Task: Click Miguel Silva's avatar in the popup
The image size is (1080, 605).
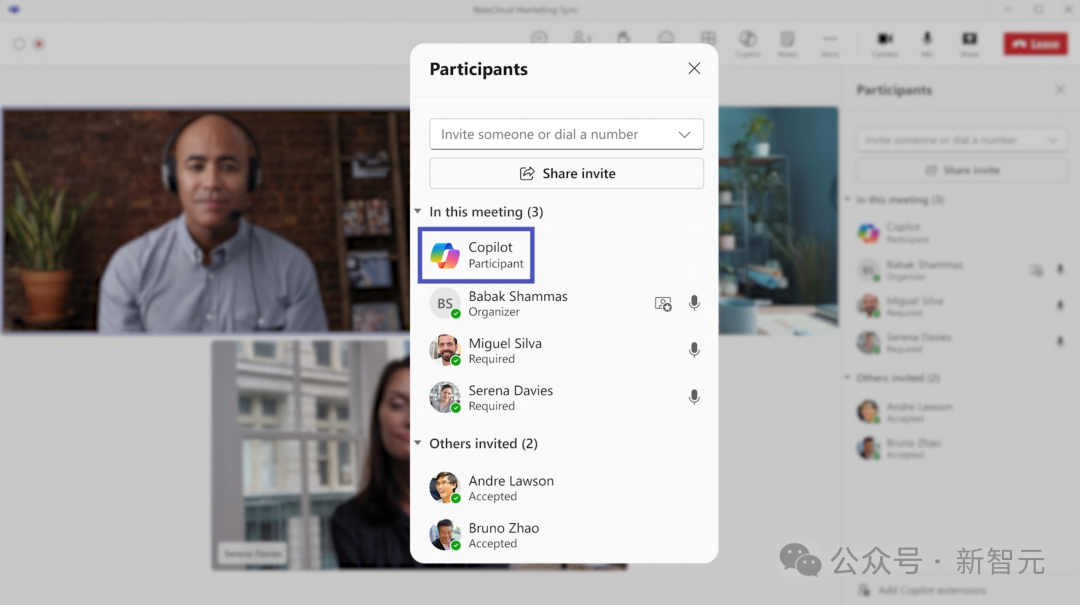Action: pos(444,350)
